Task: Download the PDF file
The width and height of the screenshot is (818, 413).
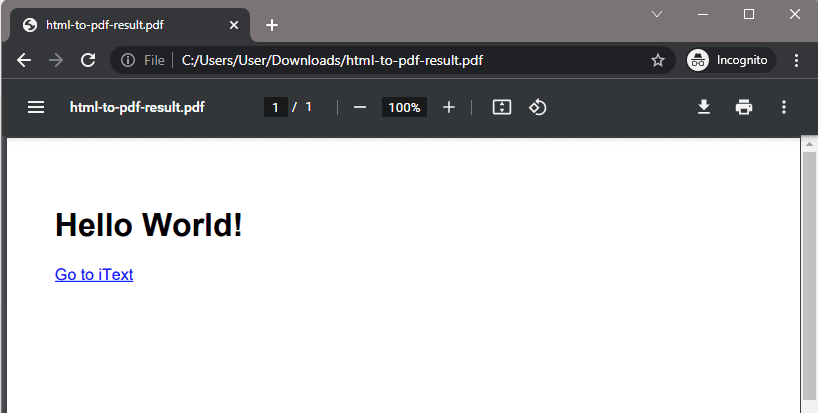Action: tap(704, 107)
